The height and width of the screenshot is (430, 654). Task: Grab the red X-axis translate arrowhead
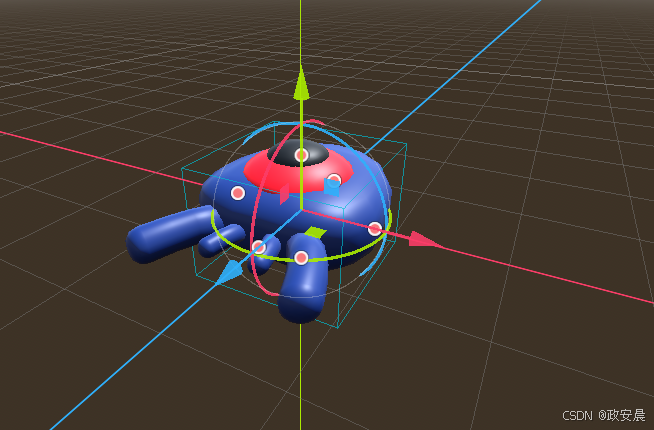[x=424, y=240]
